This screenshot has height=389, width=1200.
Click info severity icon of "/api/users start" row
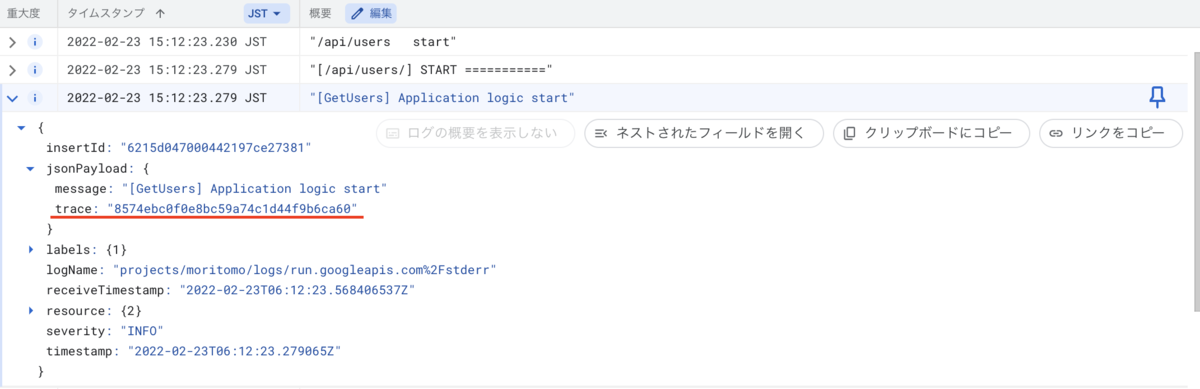(x=35, y=42)
